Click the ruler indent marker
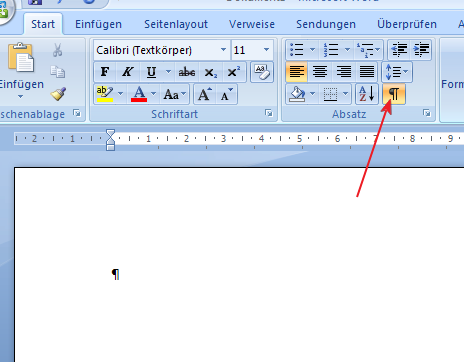The image size is (464, 362). (x=110, y=140)
